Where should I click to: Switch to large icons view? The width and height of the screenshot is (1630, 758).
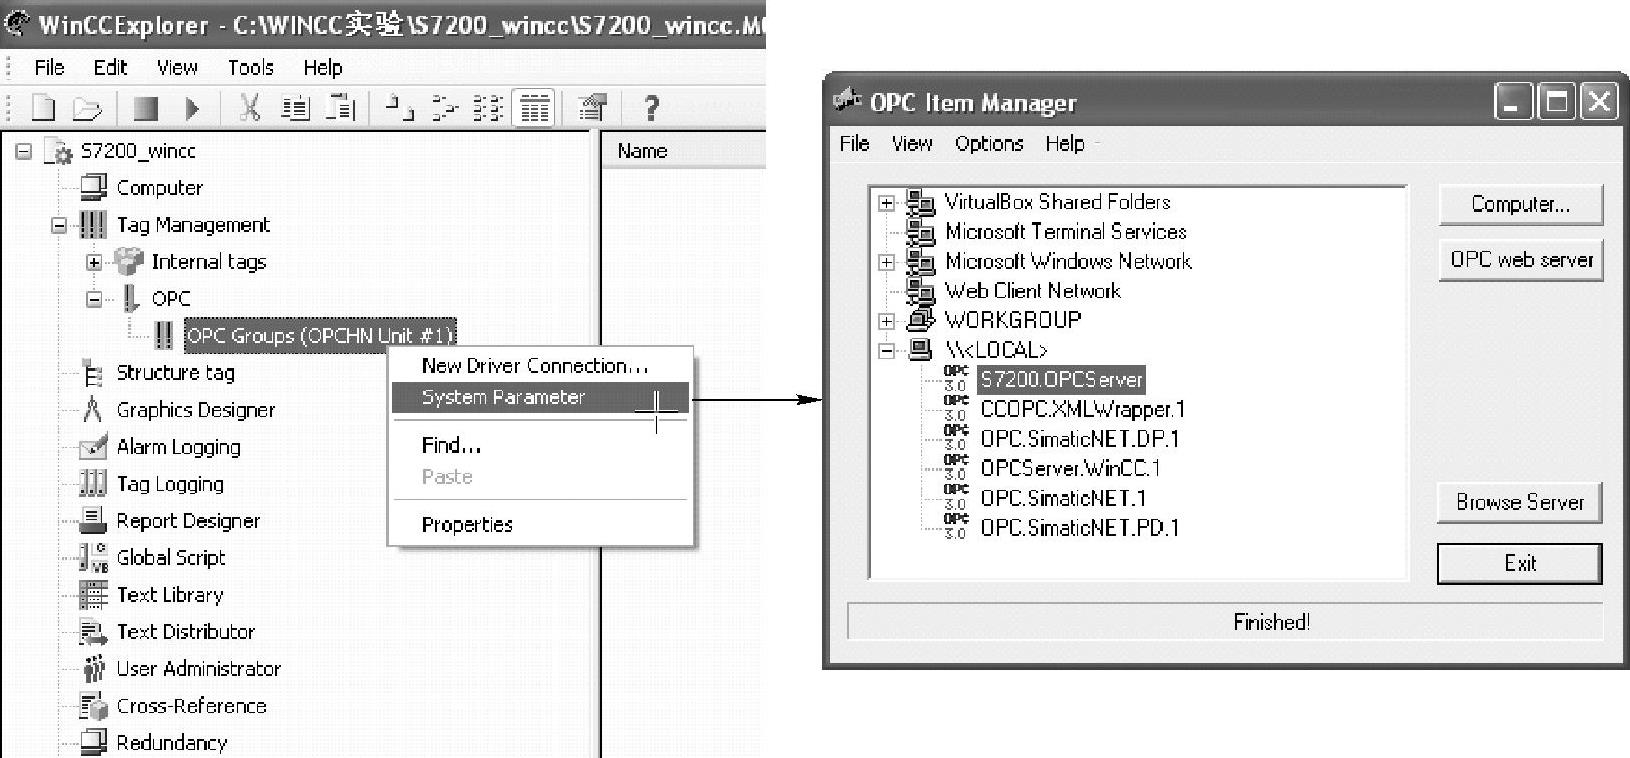pyautogui.click(x=399, y=108)
